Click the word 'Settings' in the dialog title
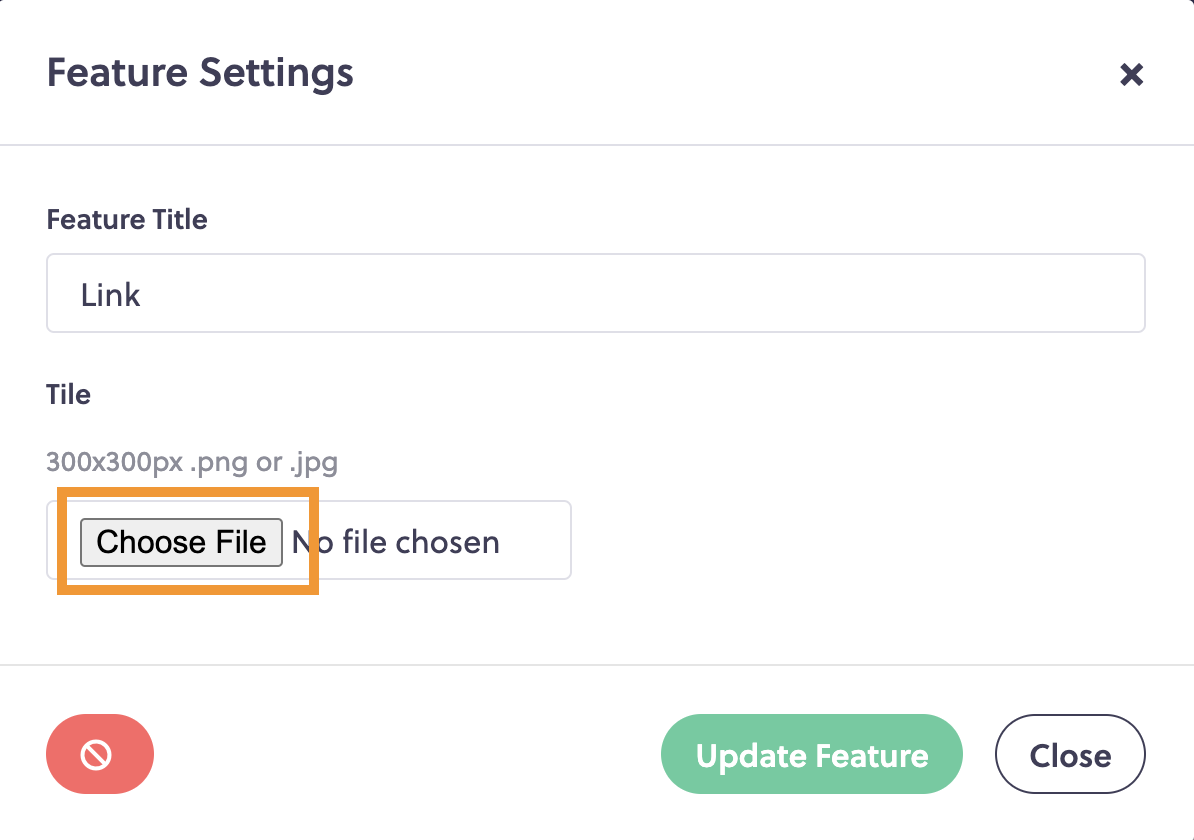Viewport: 1194px width, 840px height. point(276,75)
